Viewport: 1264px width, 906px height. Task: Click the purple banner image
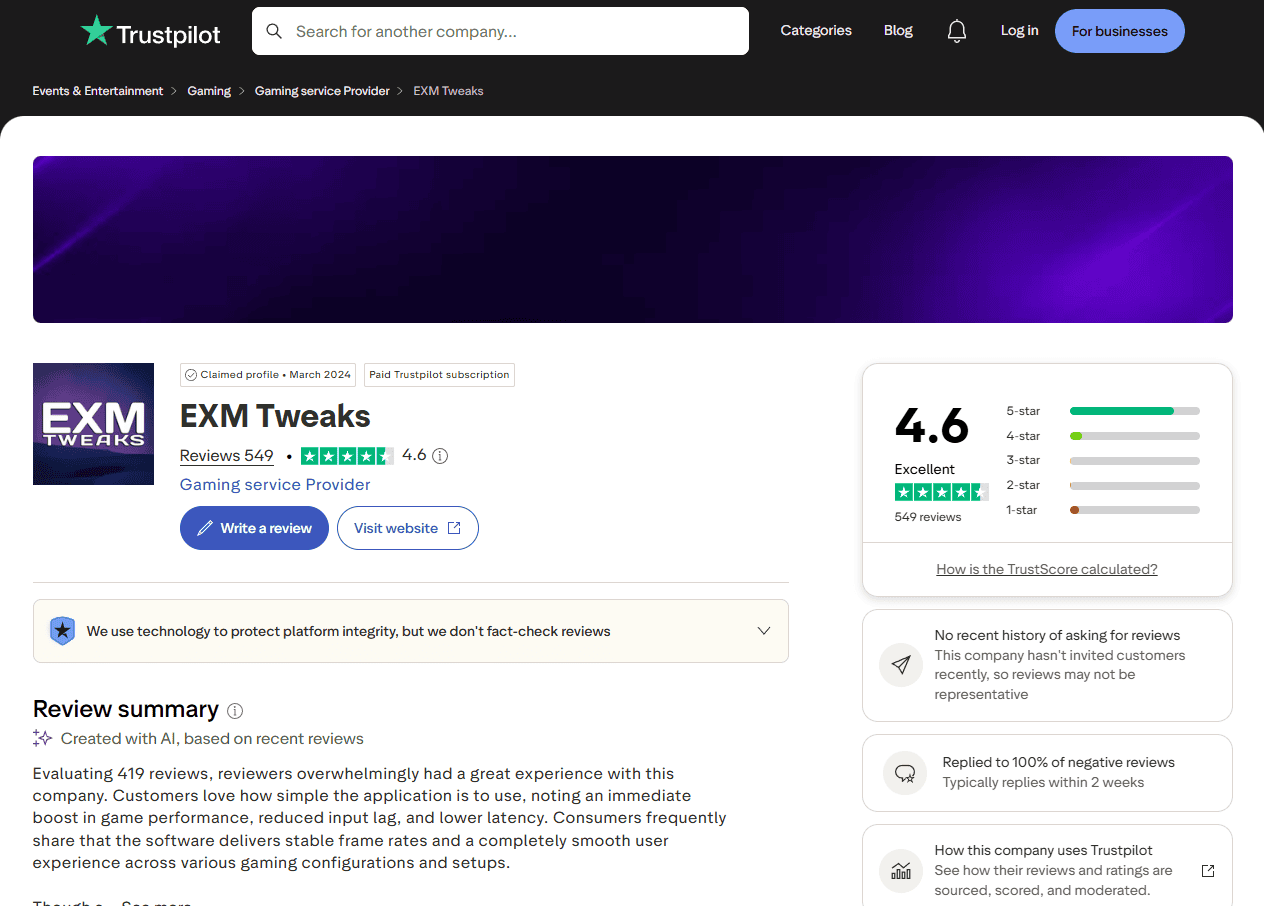coord(633,239)
